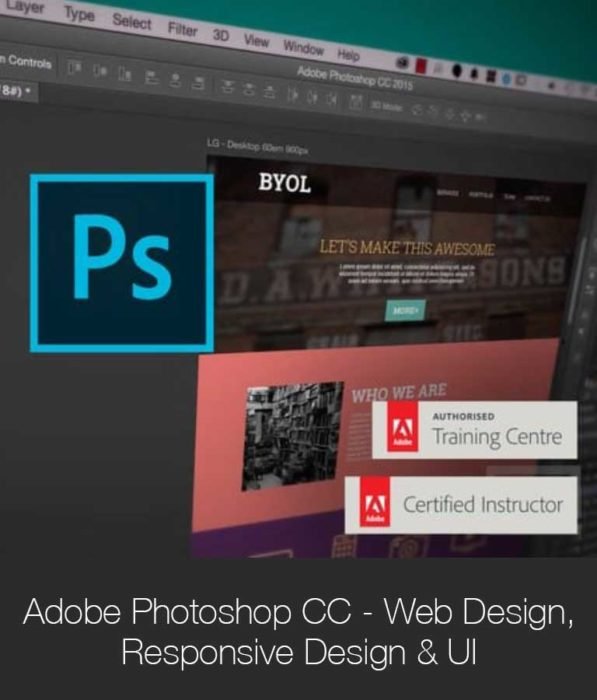The width and height of the screenshot is (597, 700).
Task: Select the 3D roll mode icon
Action: pos(433,112)
